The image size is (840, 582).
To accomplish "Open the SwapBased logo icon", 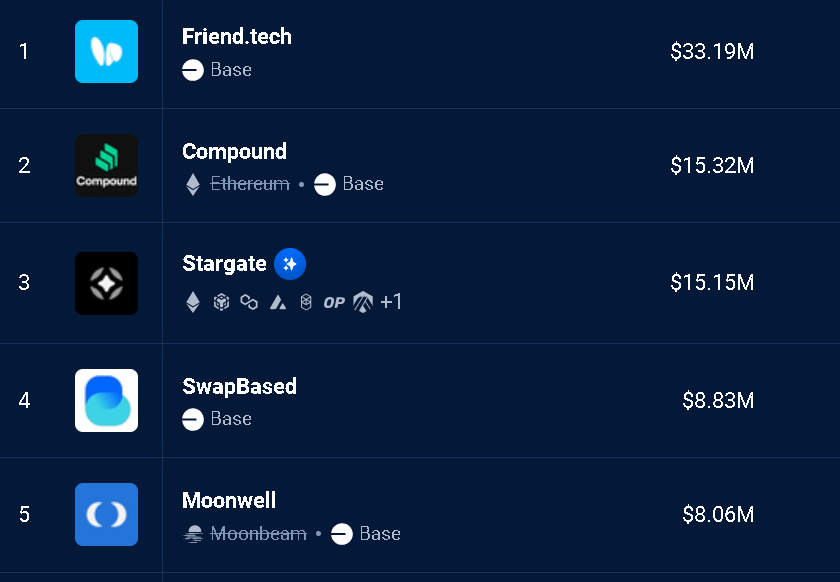I will pyautogui.click(x=107, y=400).
